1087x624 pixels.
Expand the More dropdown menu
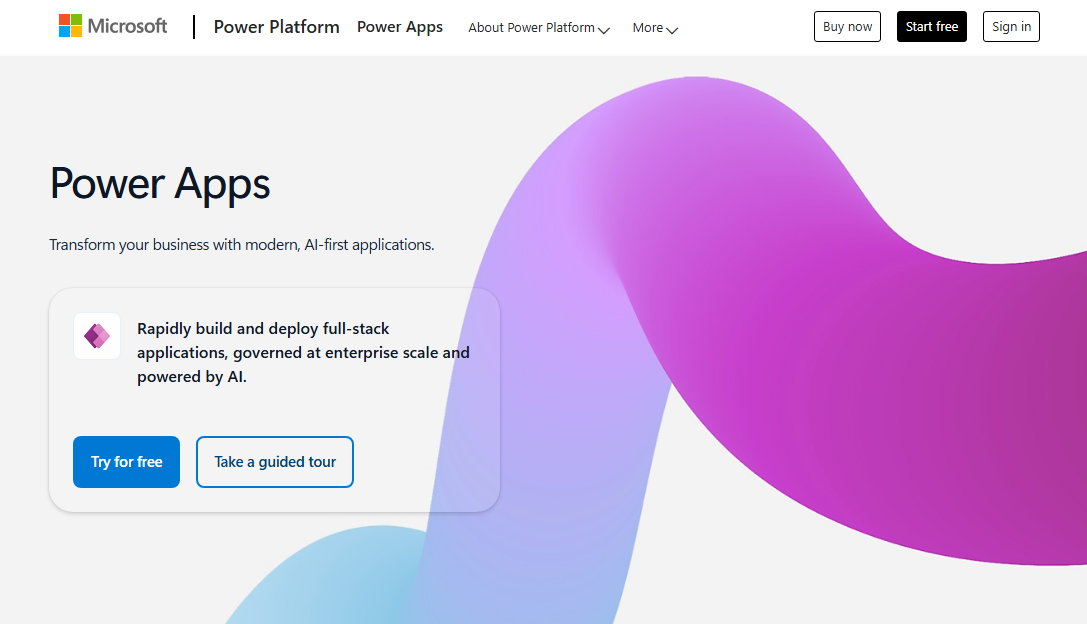[655, 28]
